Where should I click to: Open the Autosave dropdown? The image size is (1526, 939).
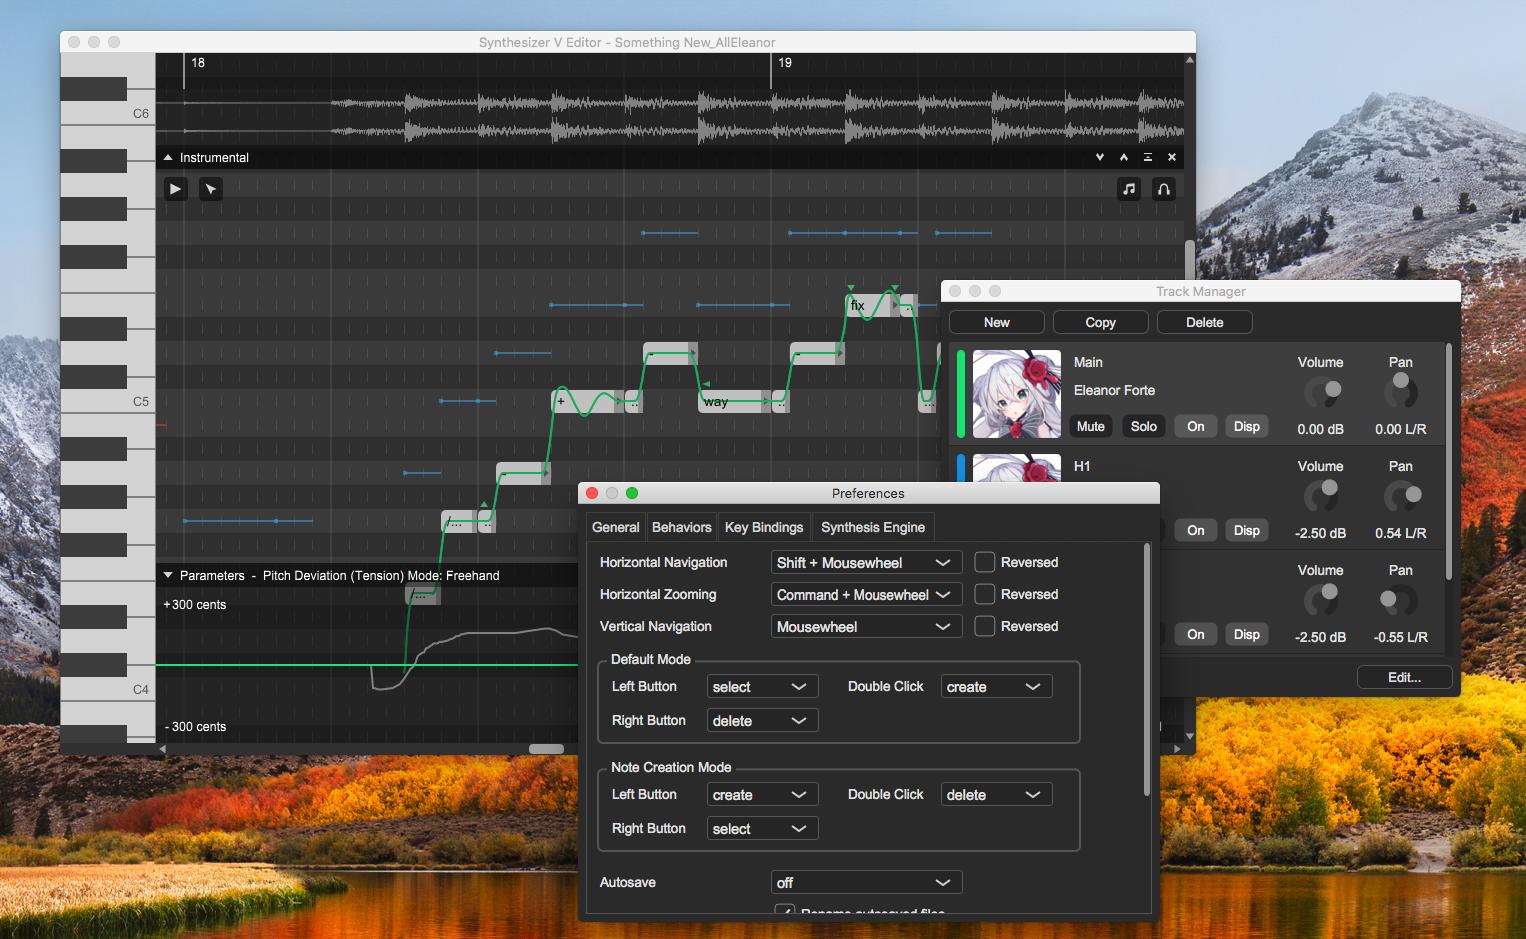[866, 883]
